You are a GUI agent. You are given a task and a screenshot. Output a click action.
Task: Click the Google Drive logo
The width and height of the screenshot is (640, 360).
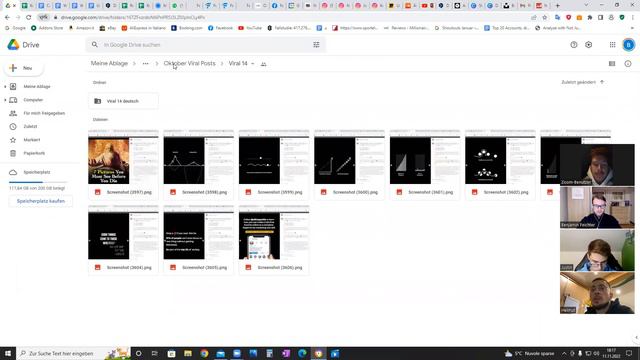coord(13,45)
